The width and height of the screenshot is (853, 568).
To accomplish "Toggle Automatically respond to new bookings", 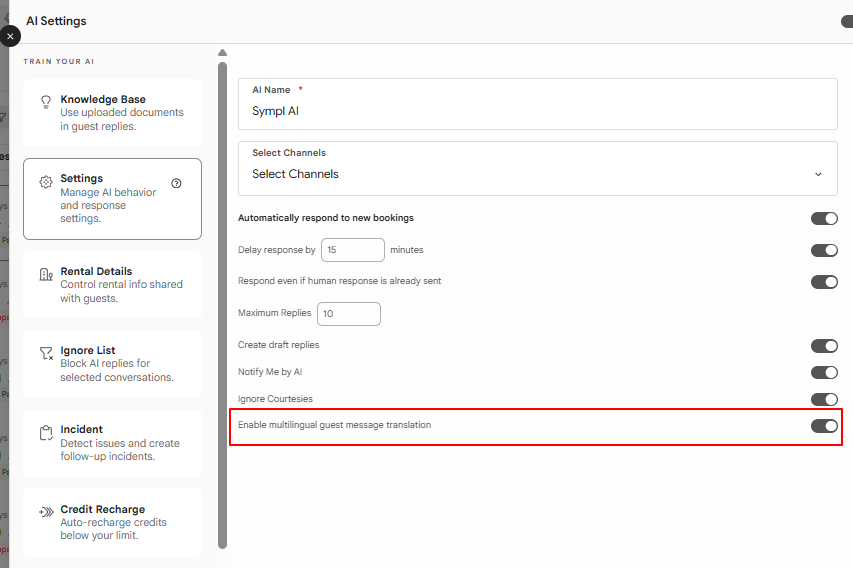I will [x=824, y=218].
